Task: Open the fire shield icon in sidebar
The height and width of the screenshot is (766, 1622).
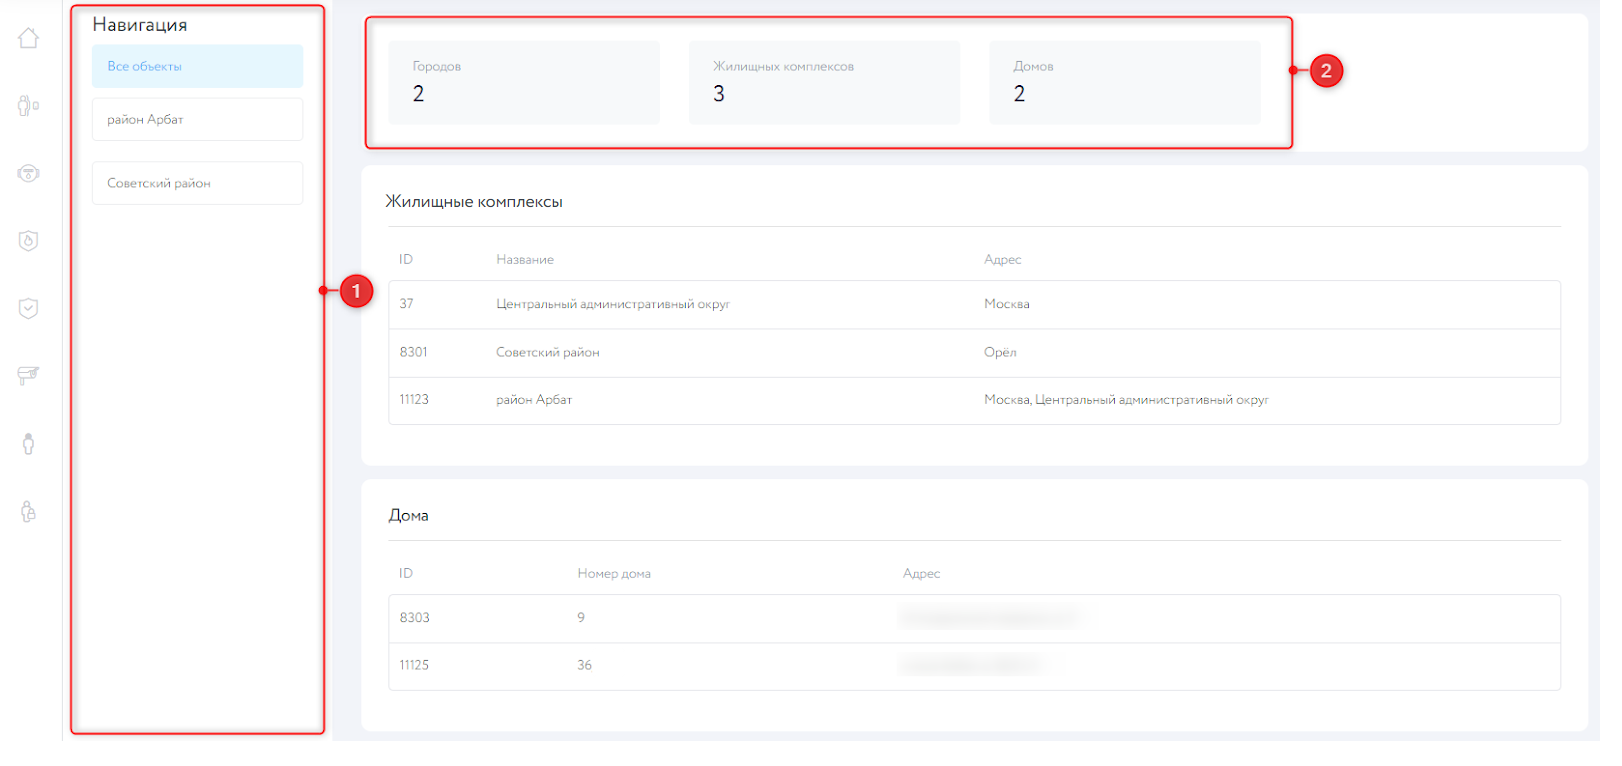Action: tap(28, 241)
